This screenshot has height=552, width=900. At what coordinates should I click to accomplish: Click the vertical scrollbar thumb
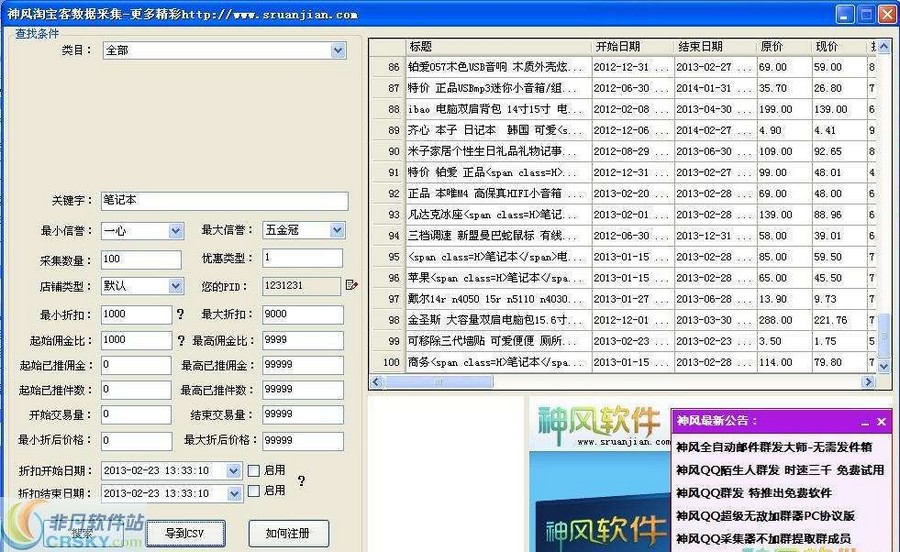point(884,336)
